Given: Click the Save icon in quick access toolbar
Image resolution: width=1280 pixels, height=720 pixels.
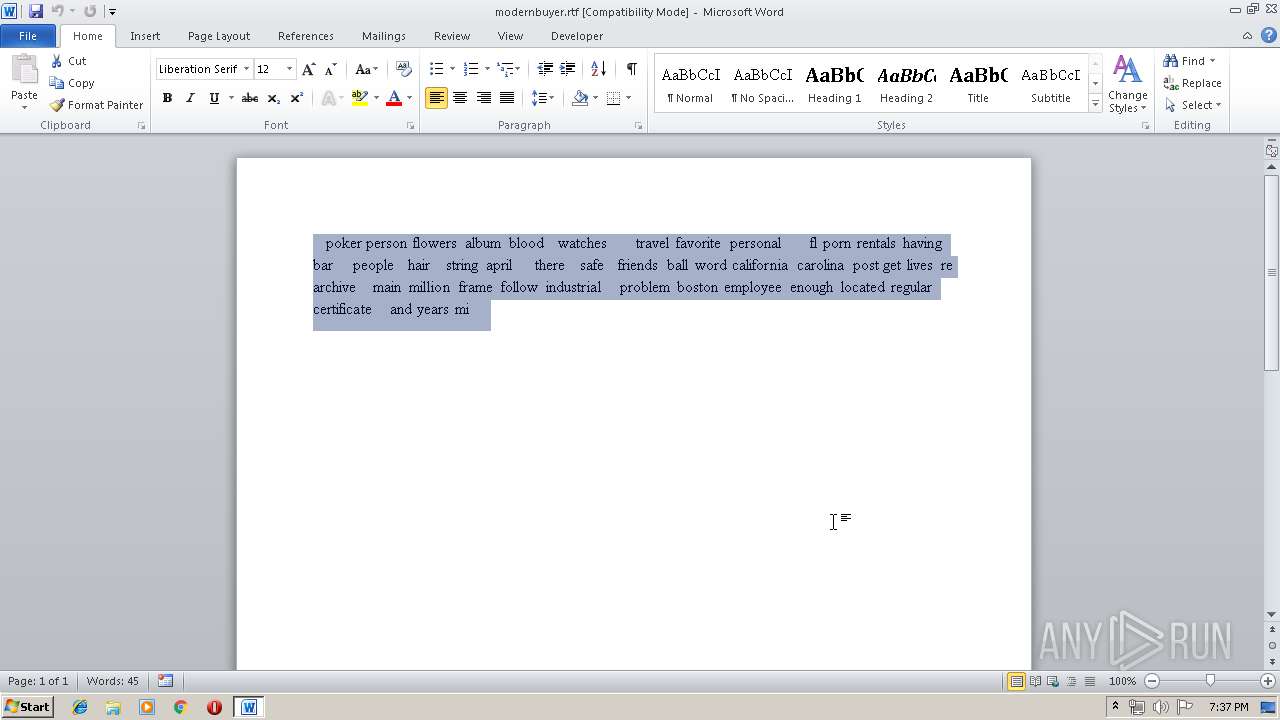Looking at the screenshot, I should point(36,11).
